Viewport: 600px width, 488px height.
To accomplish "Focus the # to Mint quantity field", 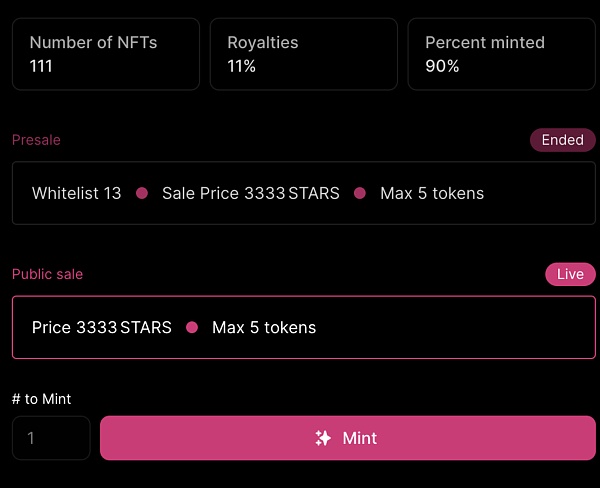I will pos(51,438).
